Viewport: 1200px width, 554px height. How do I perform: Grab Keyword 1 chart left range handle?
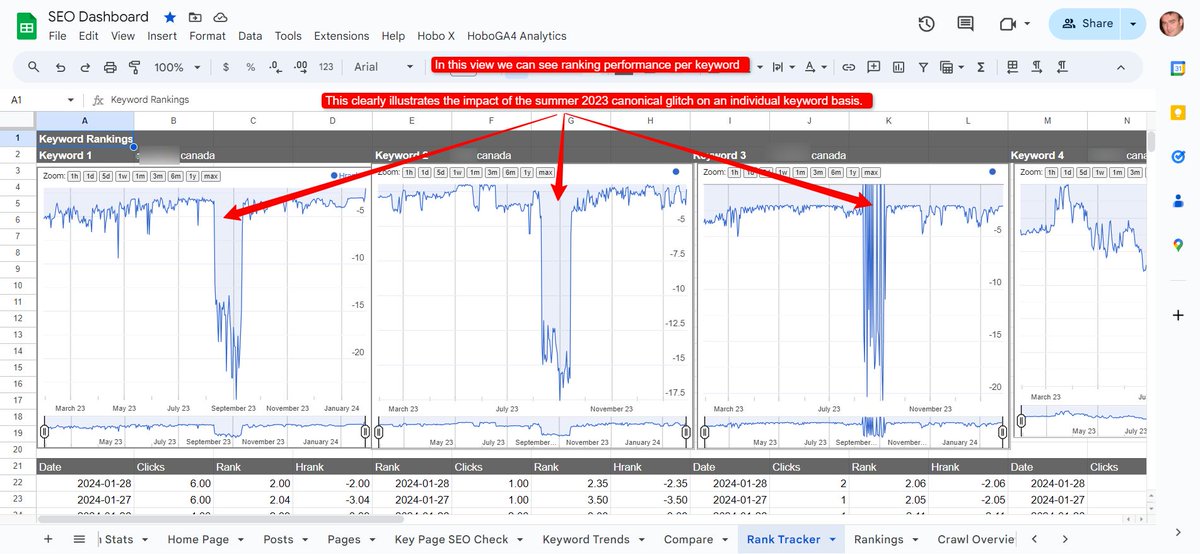44,431
